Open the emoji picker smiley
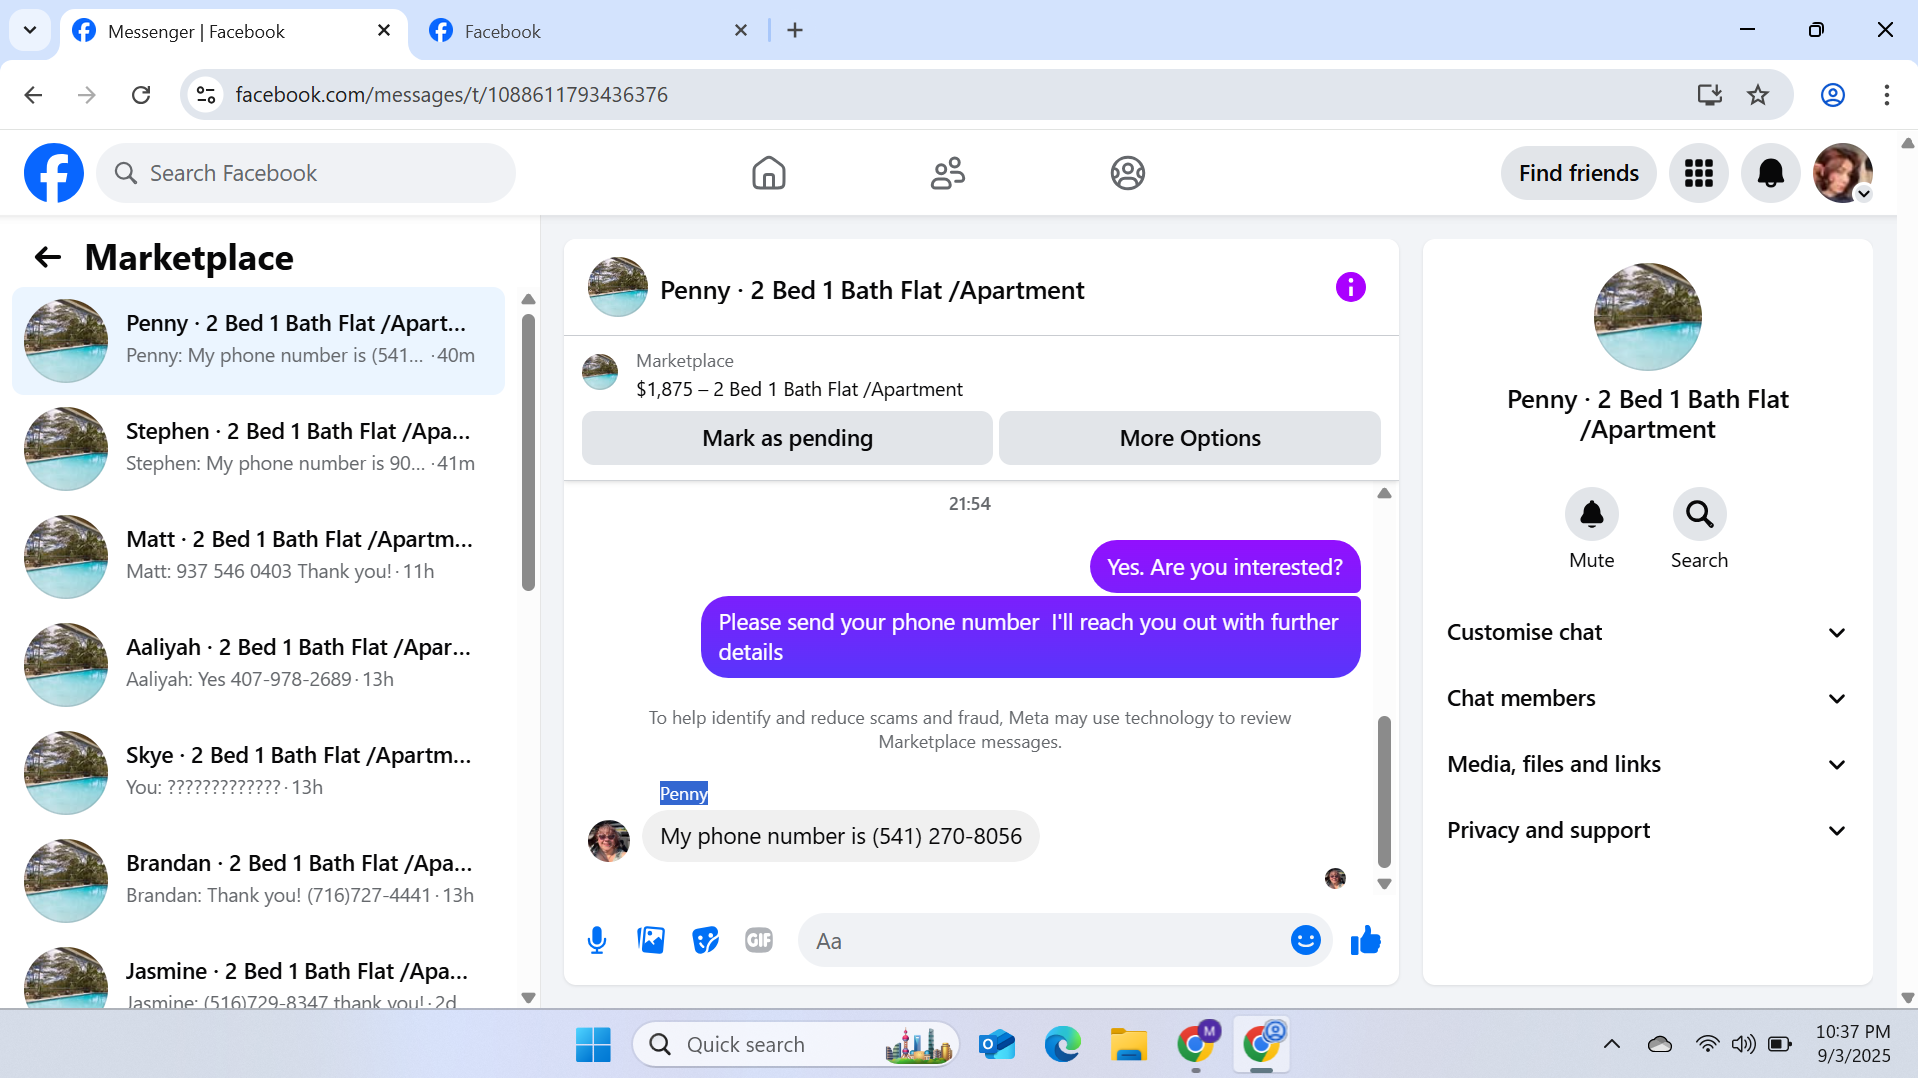 coord(1305,940)
